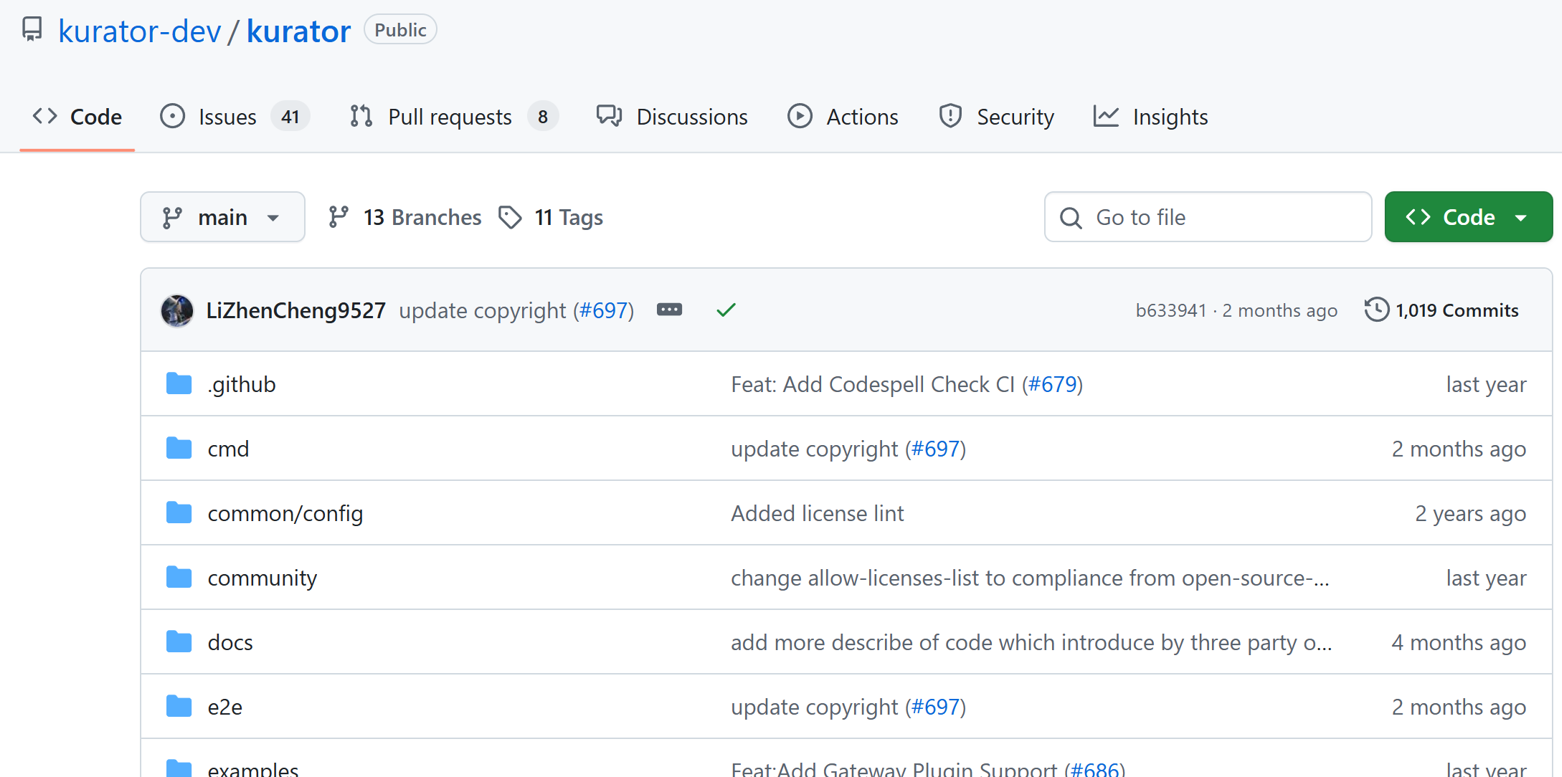View the 11 Tags link
This screenshot has height=777, width=1562.
(551, 217)
